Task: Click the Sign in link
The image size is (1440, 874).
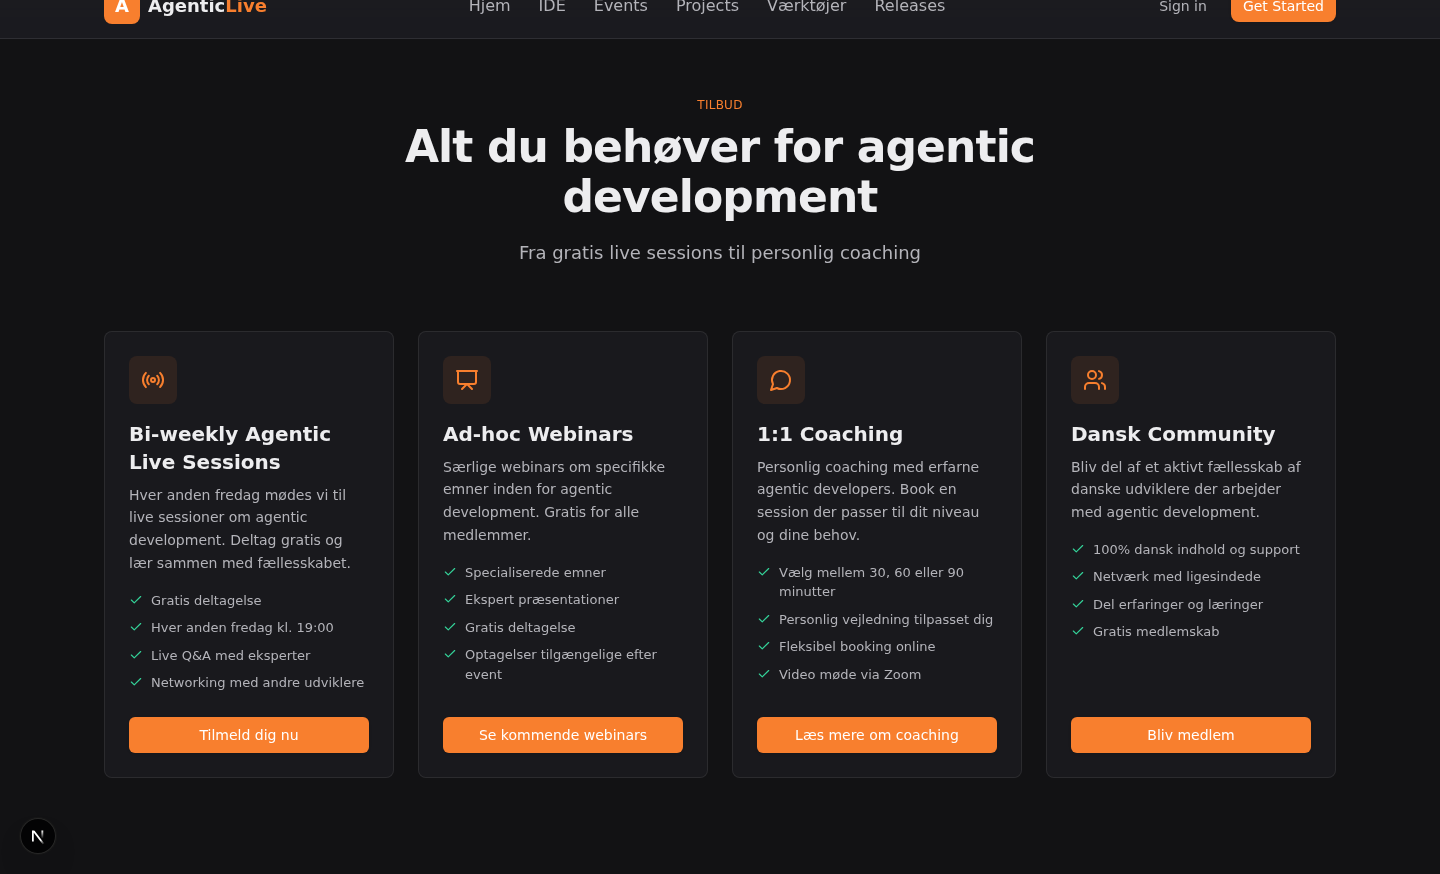Action: click(x=1182, y=7)
